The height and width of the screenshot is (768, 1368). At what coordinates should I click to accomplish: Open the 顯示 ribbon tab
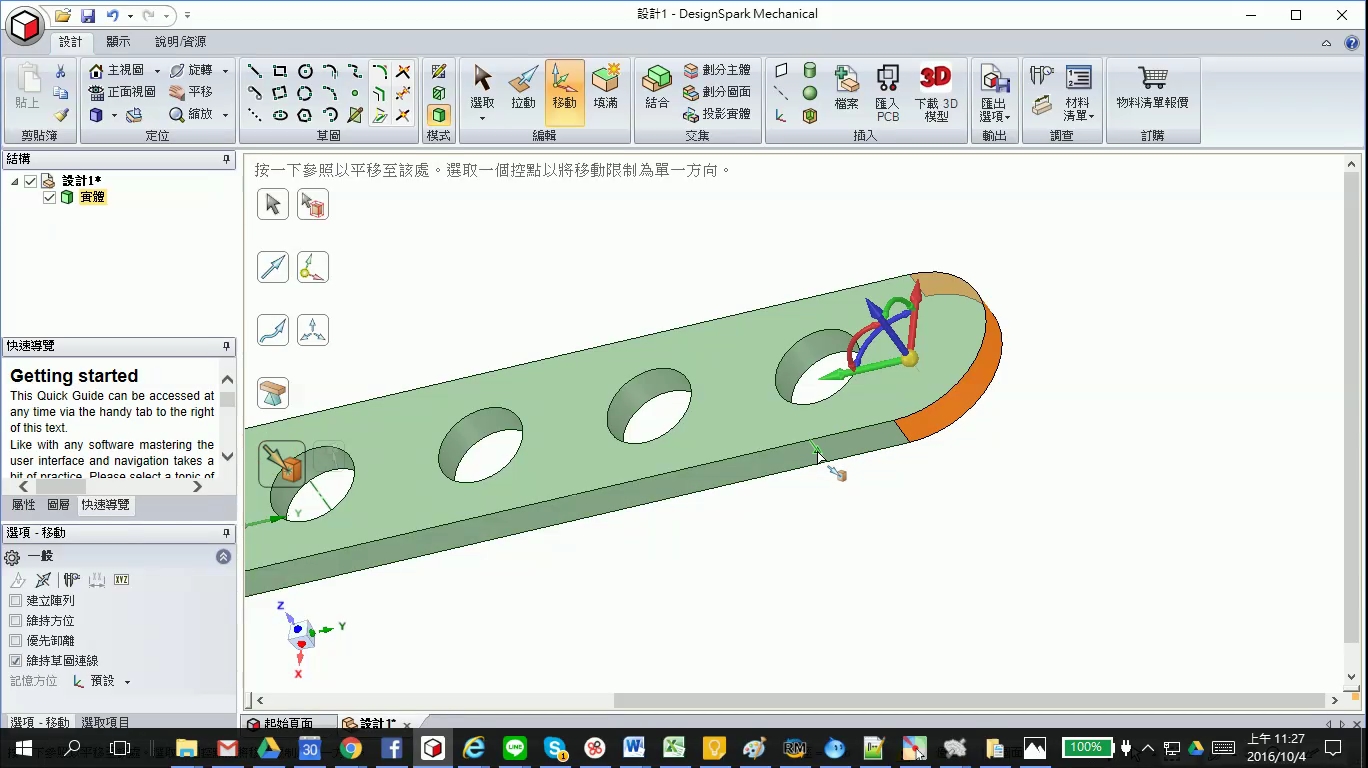(118, 42)
